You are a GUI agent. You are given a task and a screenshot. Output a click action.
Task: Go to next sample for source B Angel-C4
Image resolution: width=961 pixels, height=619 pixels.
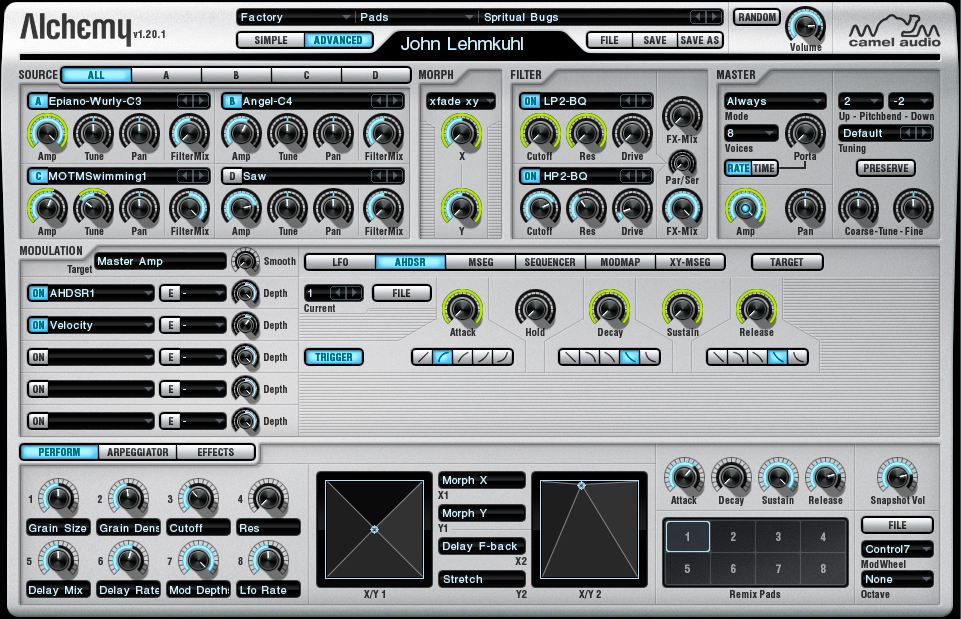click(395, 101)
